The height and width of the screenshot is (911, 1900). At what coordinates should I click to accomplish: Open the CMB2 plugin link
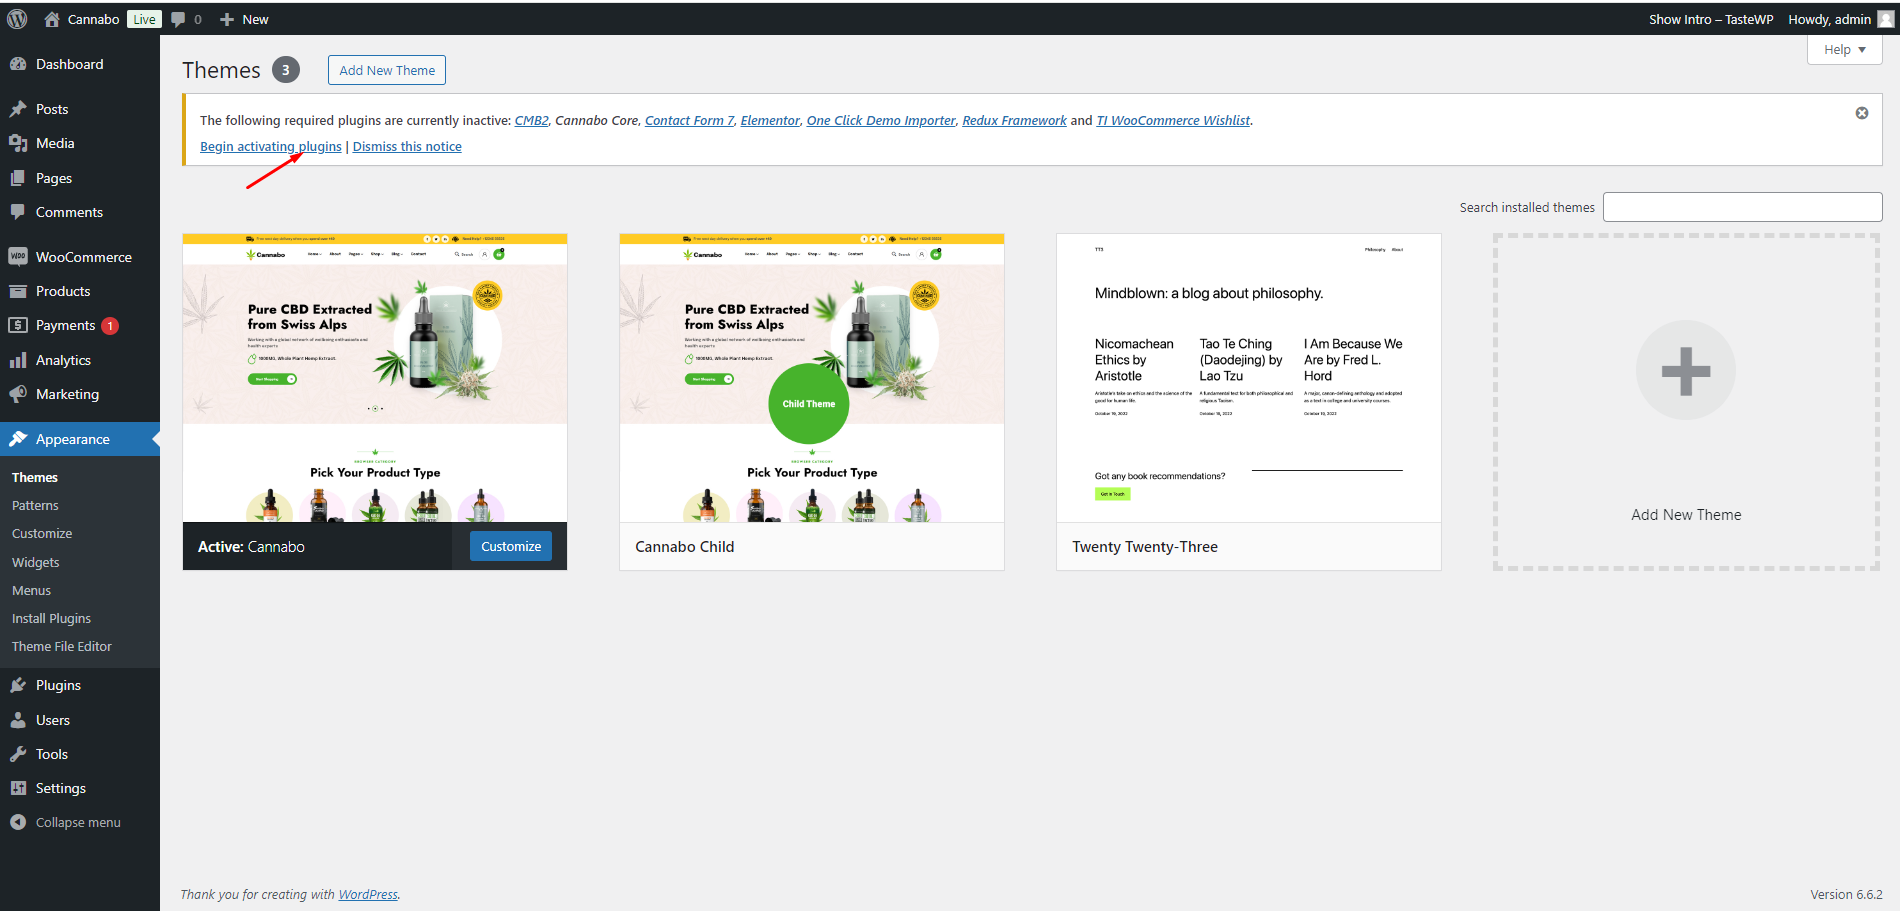click(x=532, y=120)
